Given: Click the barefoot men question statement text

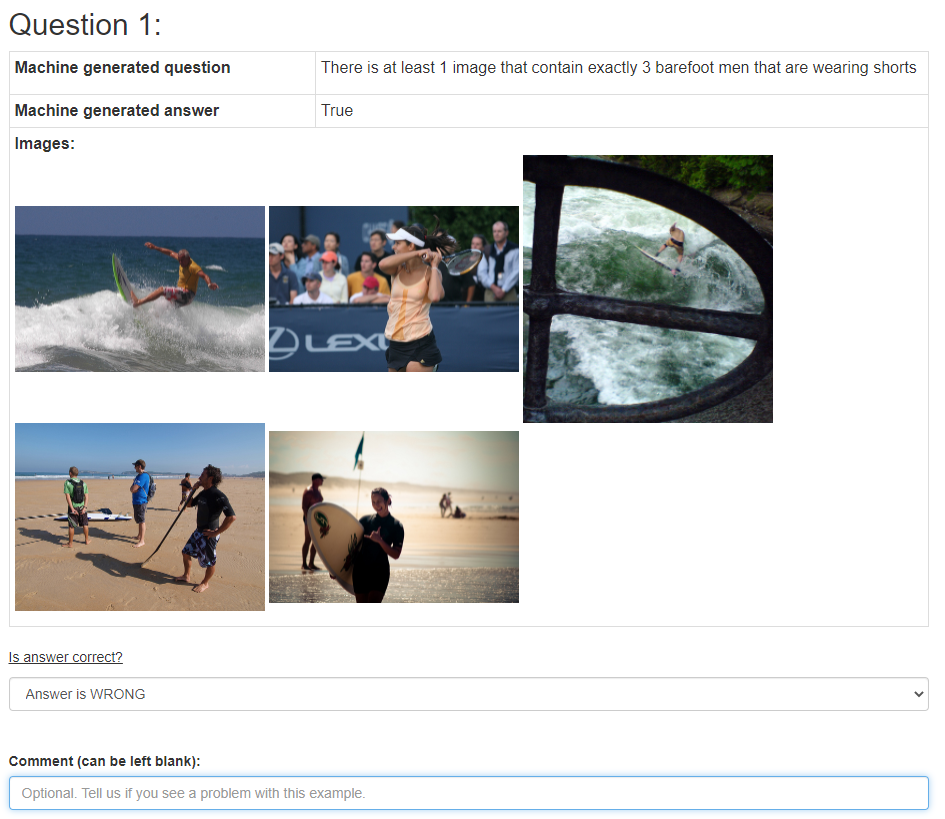Looking at the screenshot, I should click(618, 67).
